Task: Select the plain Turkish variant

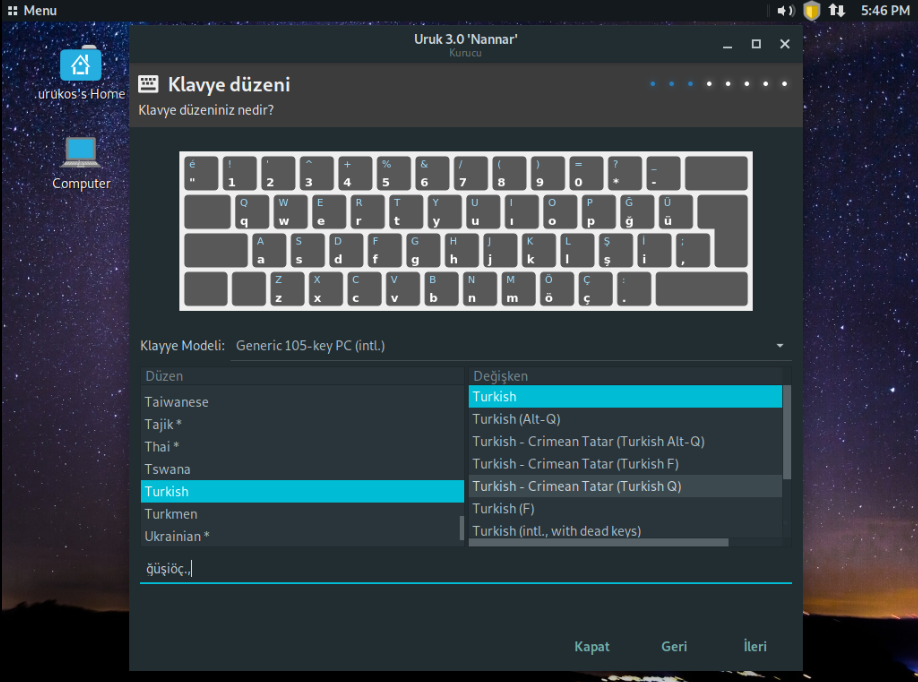Action: [625, 396]
